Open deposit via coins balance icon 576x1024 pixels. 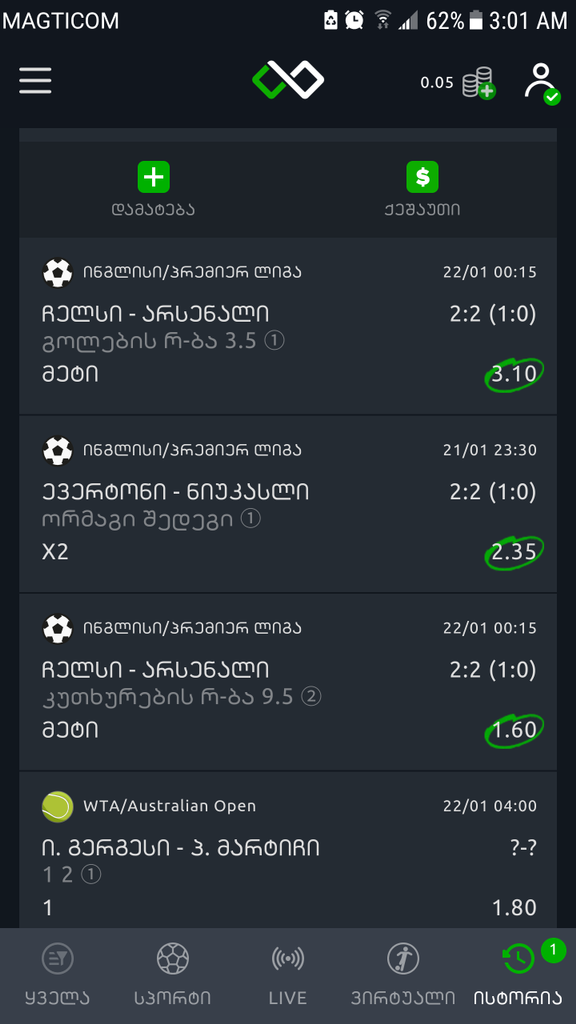479,83
